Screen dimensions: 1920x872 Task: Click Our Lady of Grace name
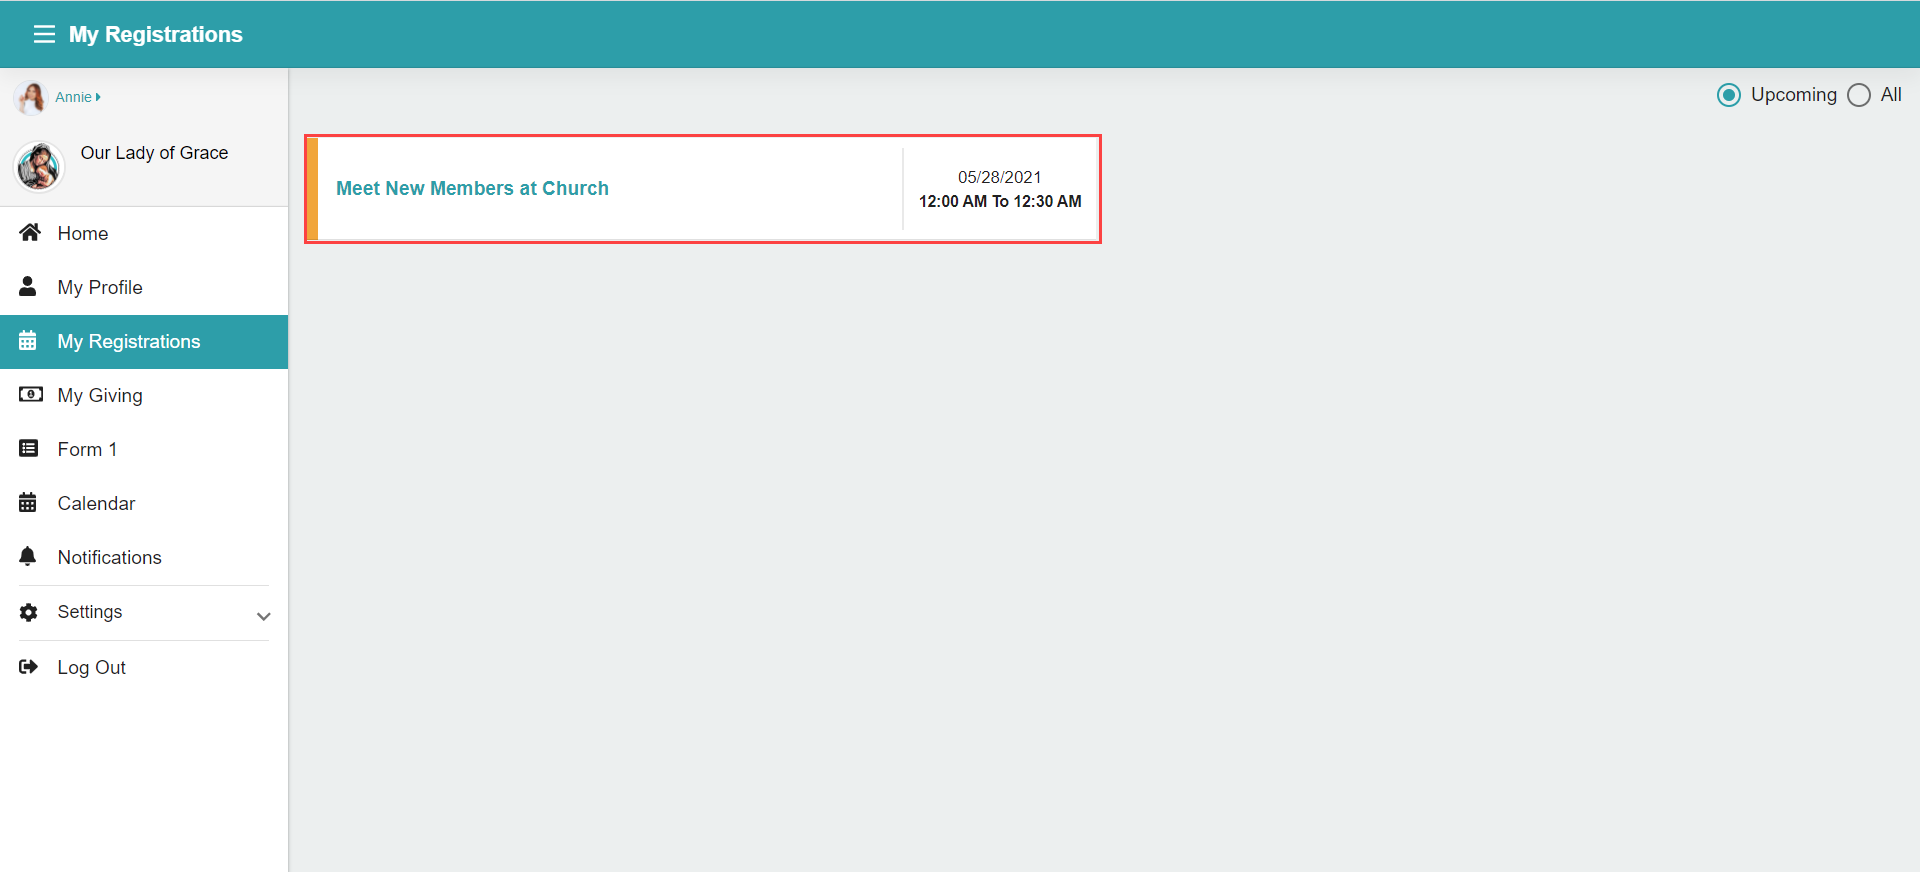tap(154, 153)
